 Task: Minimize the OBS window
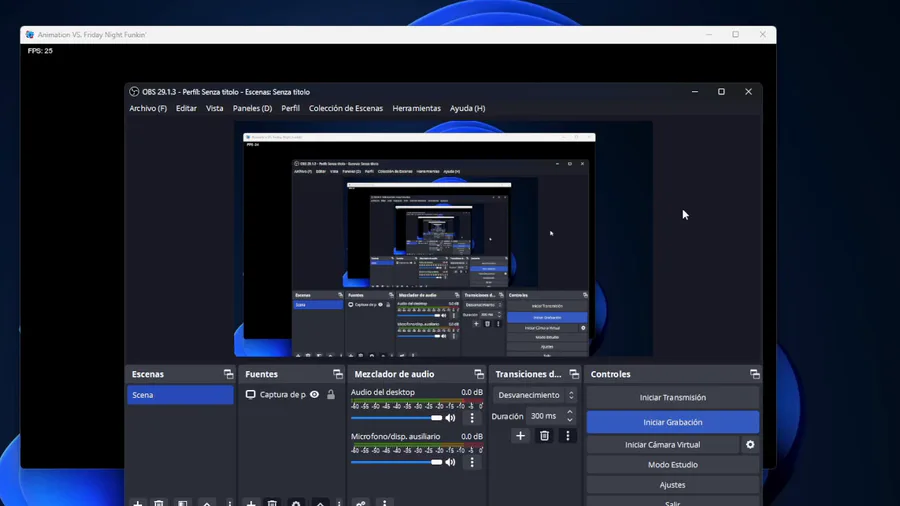695,92
